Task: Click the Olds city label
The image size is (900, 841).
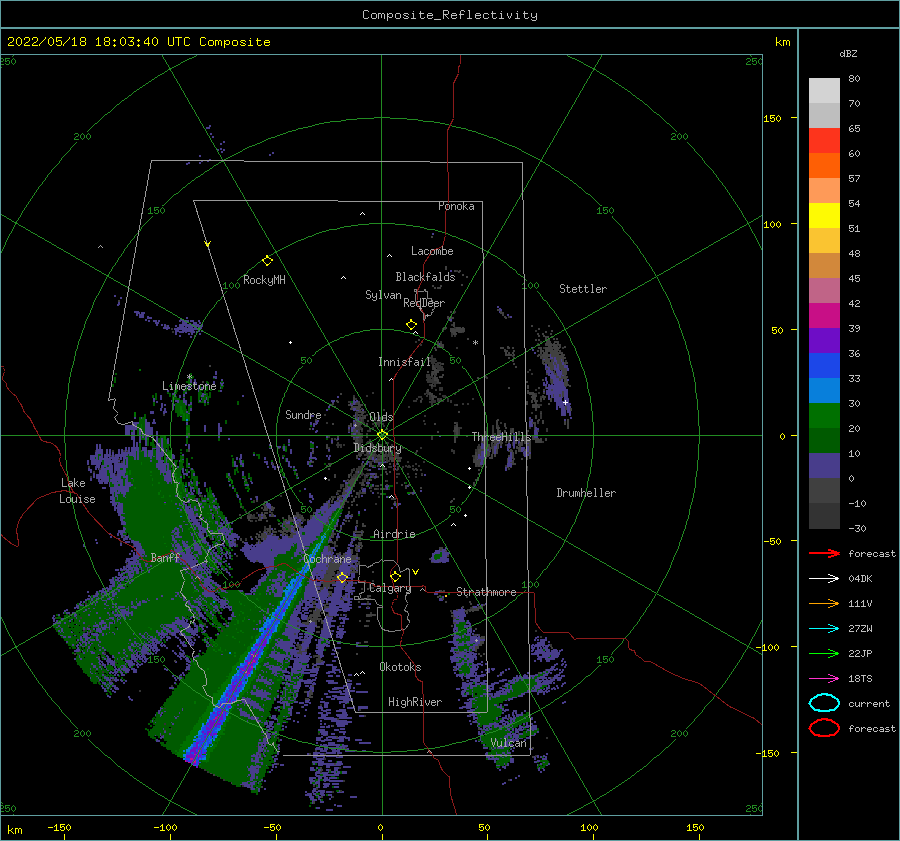Action: click(381, 417)
